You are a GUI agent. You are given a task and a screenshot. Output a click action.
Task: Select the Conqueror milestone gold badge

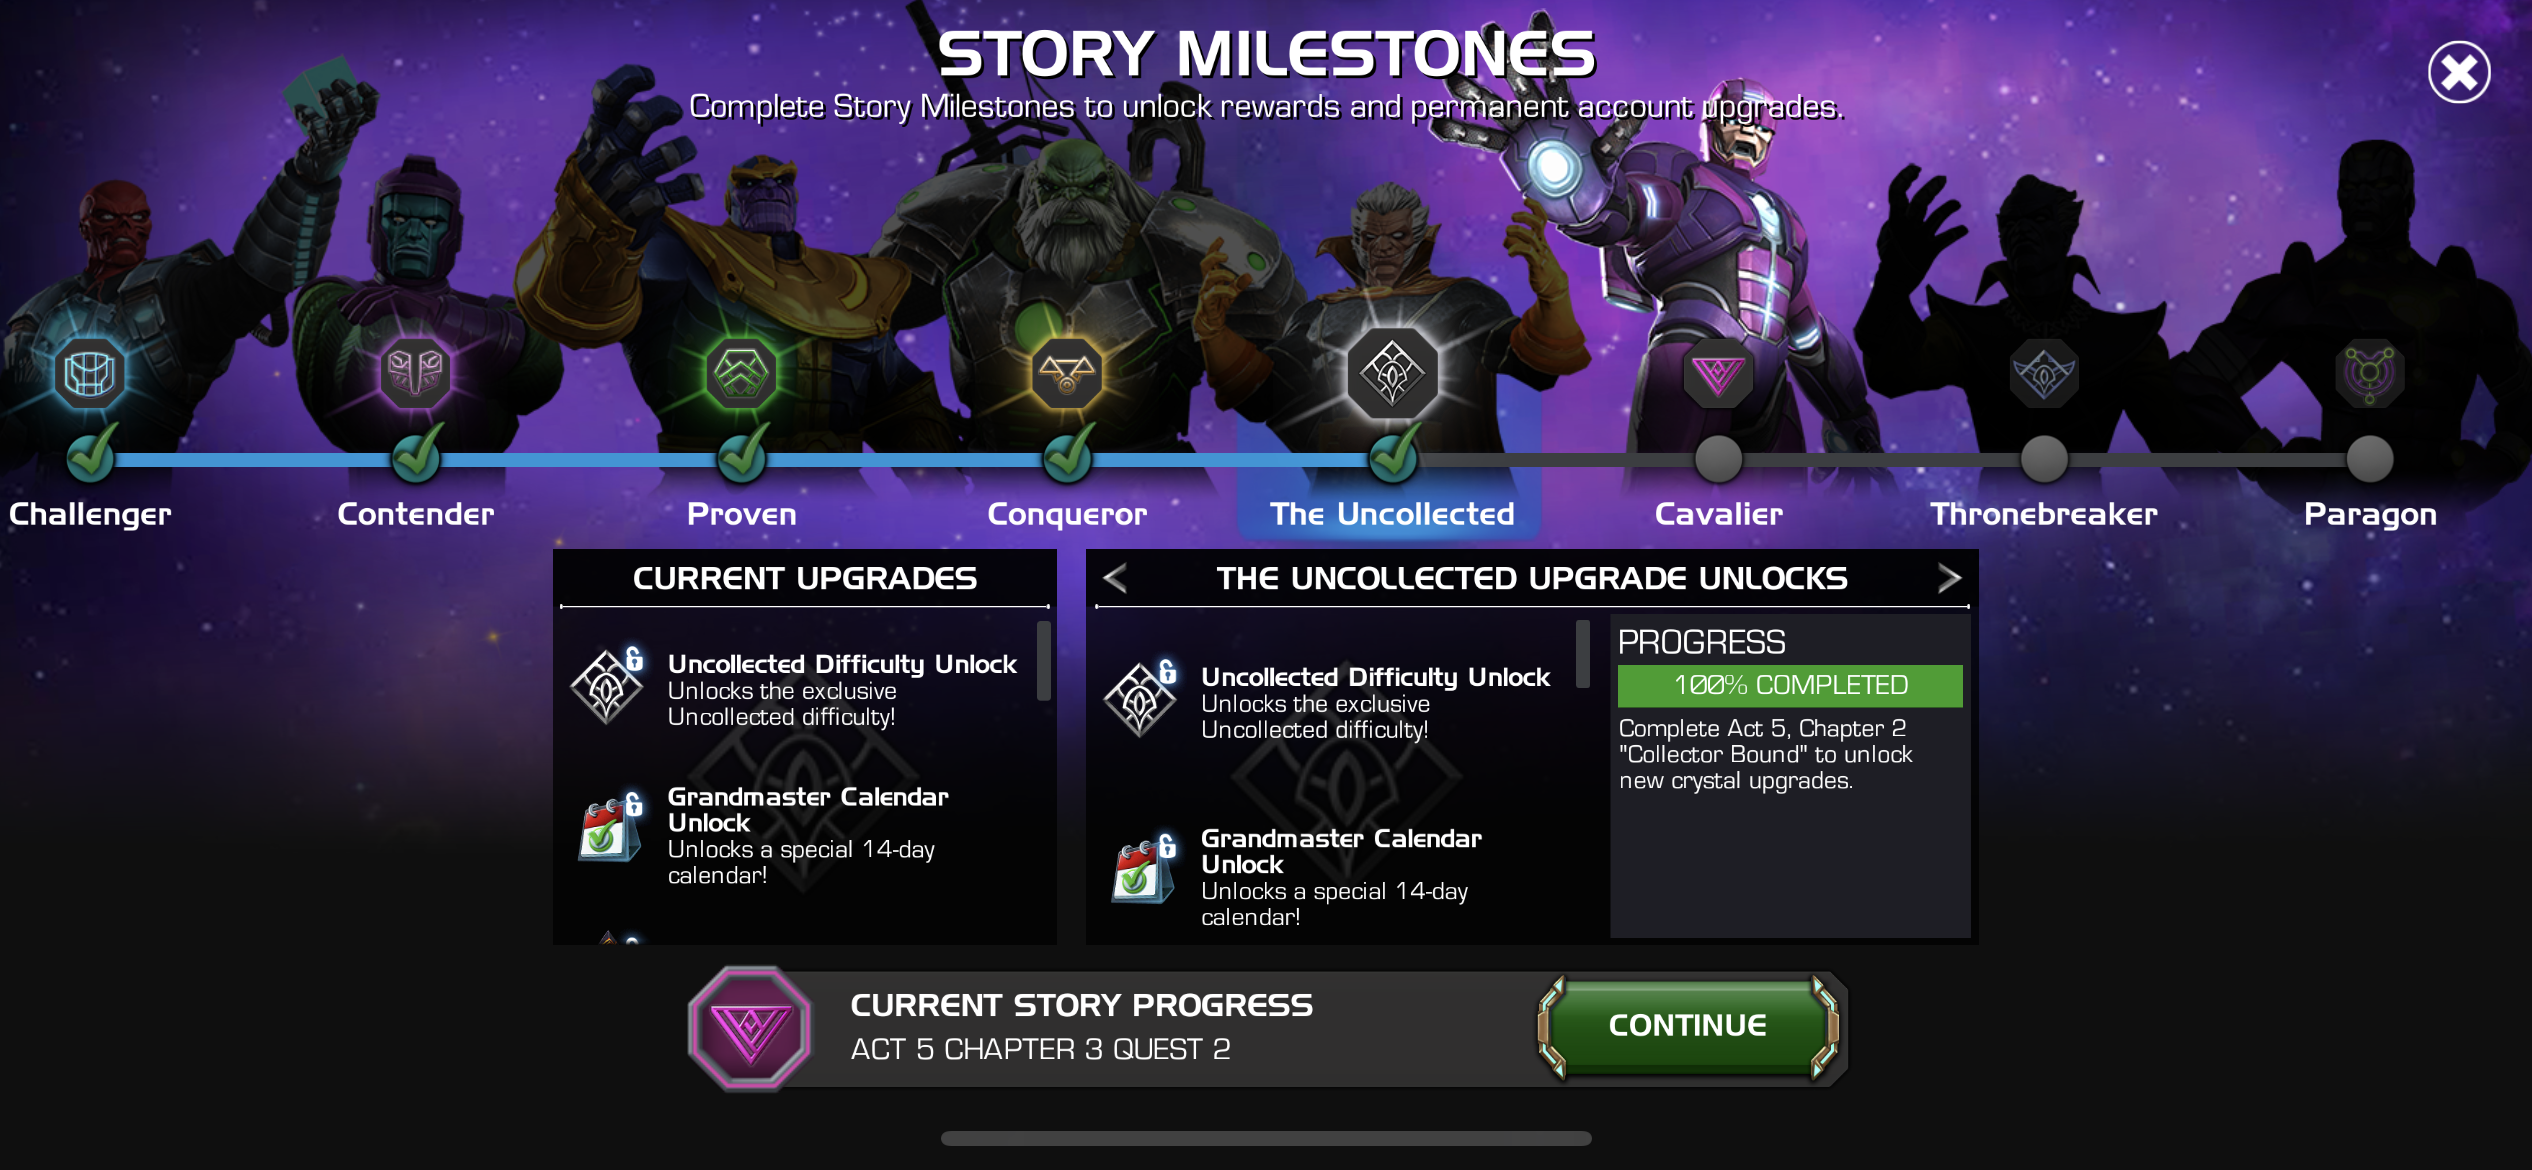pos(1067,373)
